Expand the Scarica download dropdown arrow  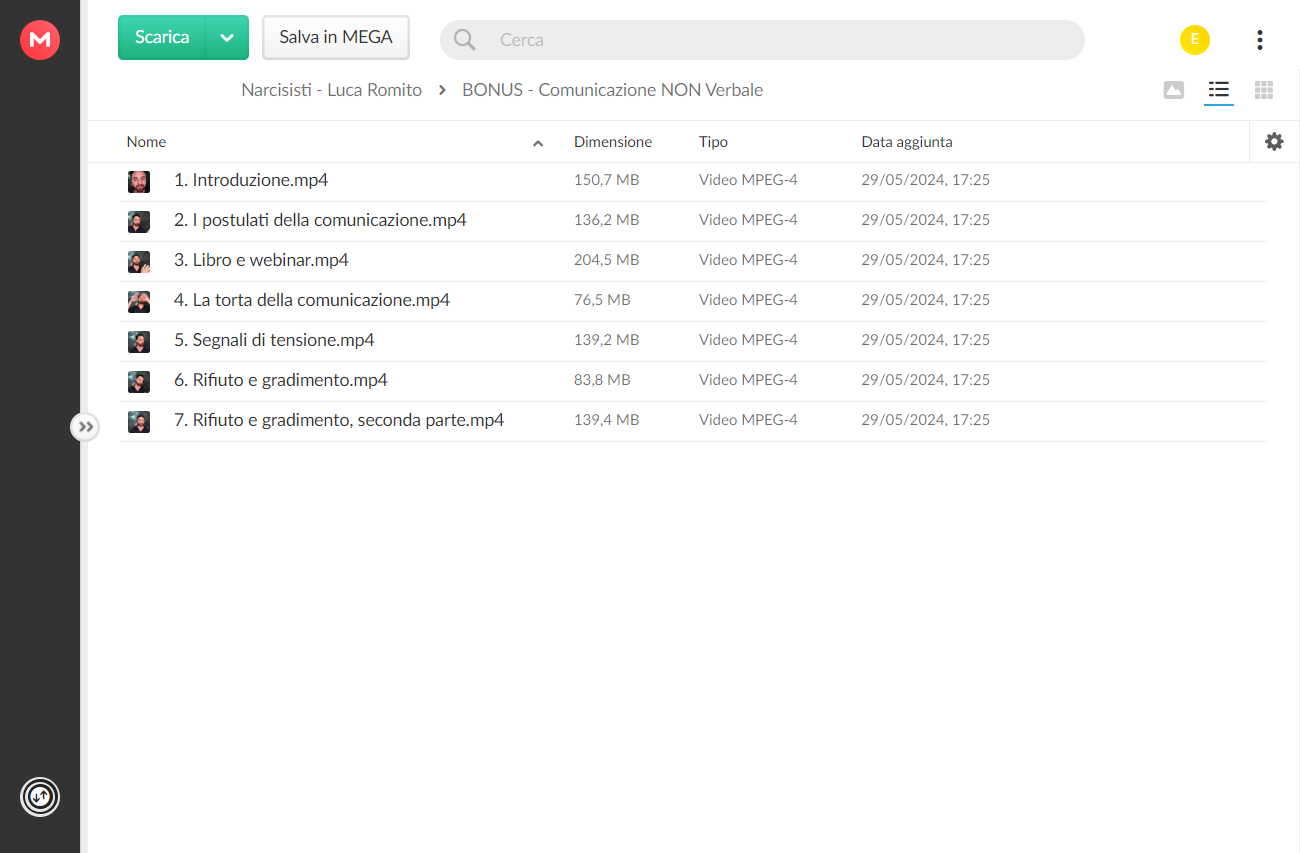pyautogui.click(x=227, y=38)
